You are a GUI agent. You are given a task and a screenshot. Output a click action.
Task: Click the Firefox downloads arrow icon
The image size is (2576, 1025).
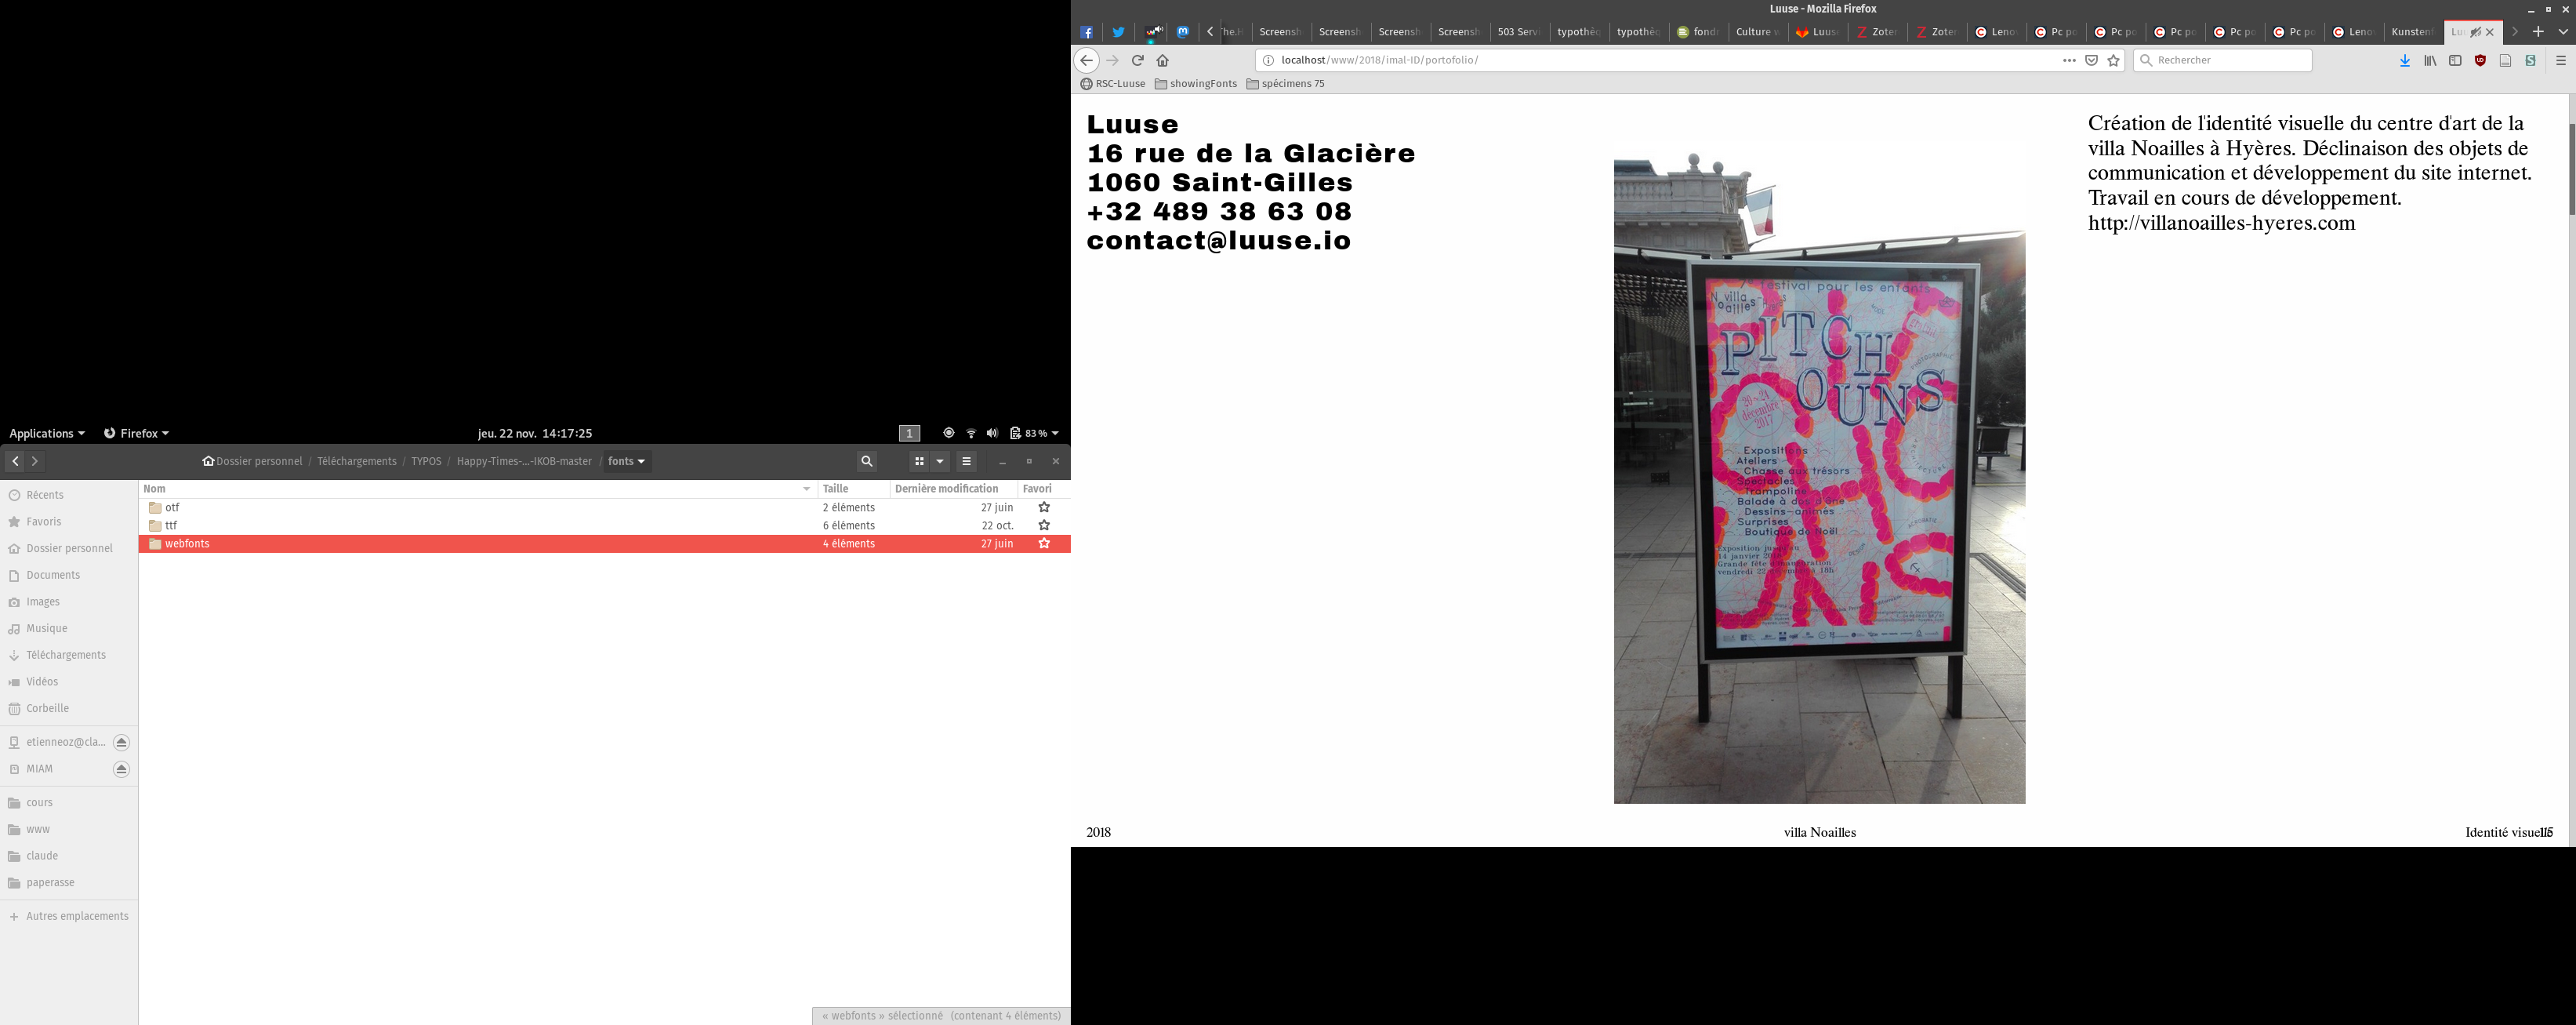point(2405,60)
